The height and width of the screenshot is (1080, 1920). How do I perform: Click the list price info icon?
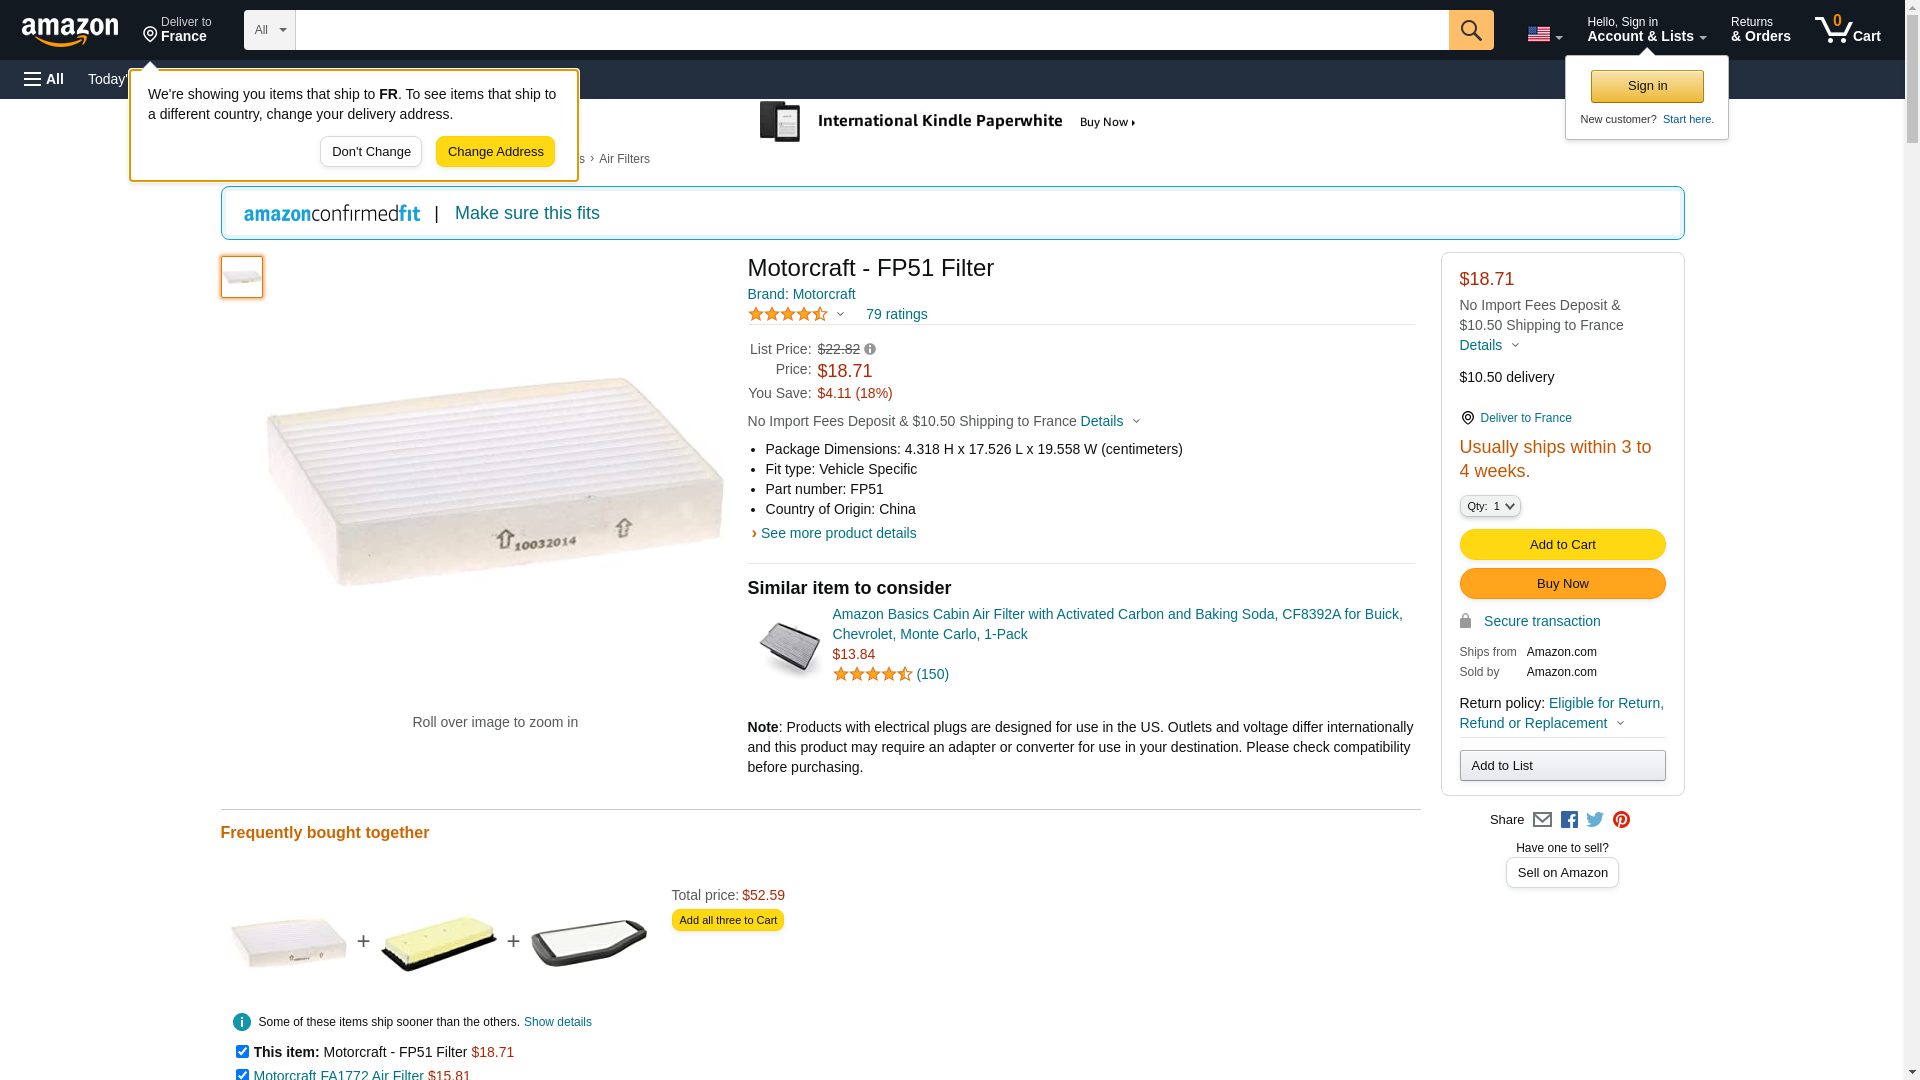(870, 349)
